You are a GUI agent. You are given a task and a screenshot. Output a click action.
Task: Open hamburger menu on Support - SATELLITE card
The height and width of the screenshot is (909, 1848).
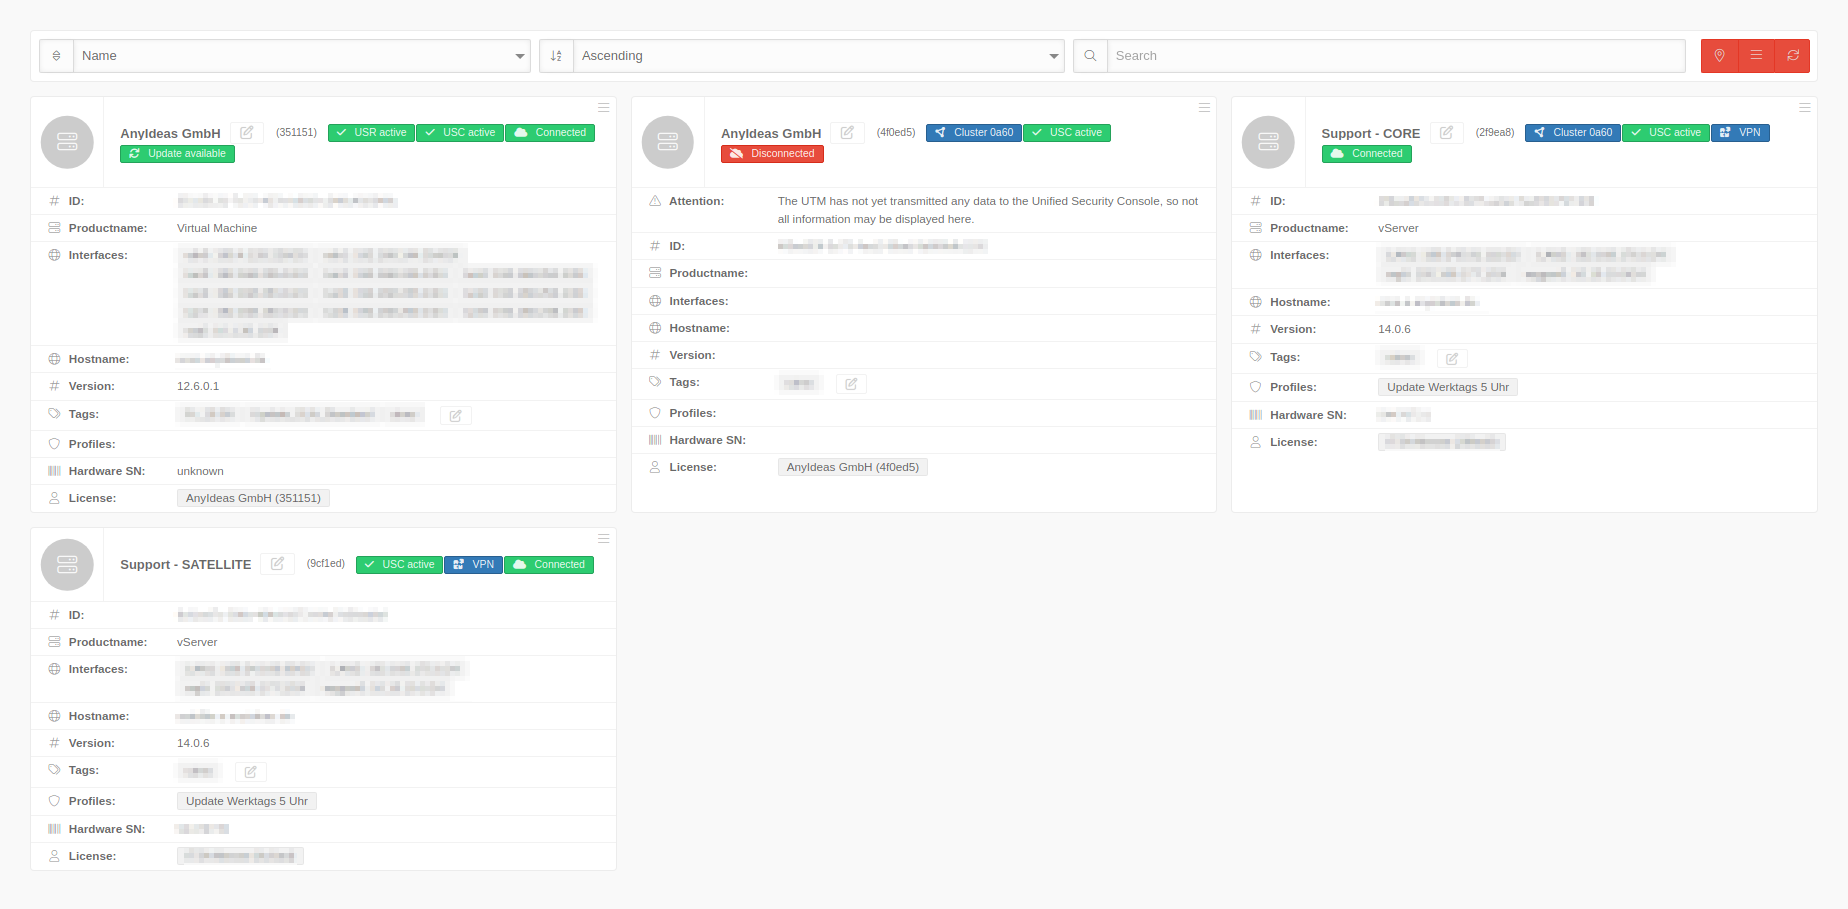(603, 539)
